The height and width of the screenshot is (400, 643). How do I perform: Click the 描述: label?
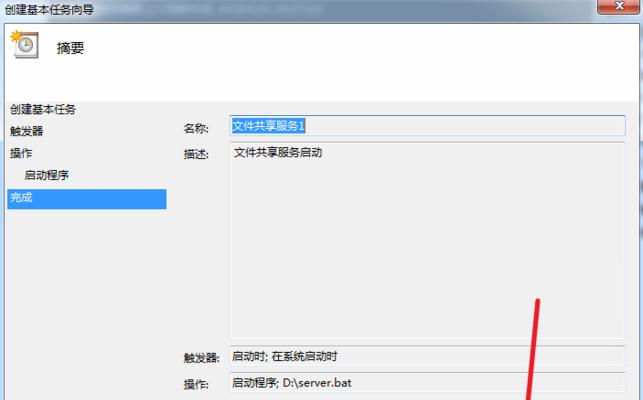point(196,154)
